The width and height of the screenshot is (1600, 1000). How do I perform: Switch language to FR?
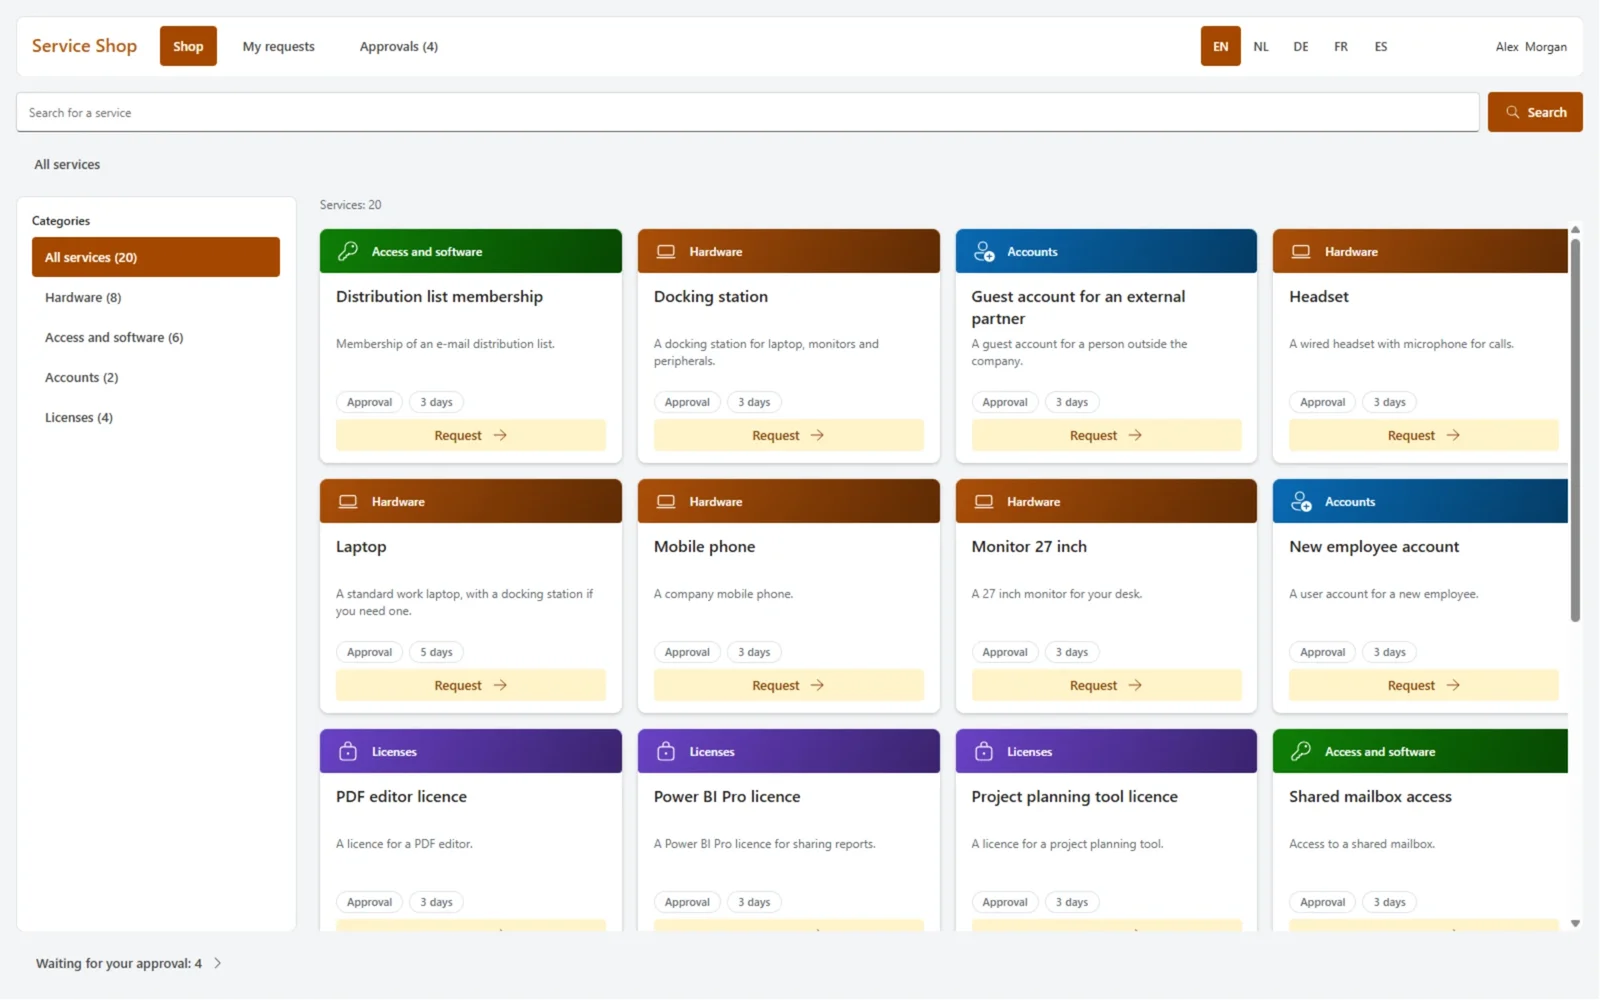click(1341, 46)
